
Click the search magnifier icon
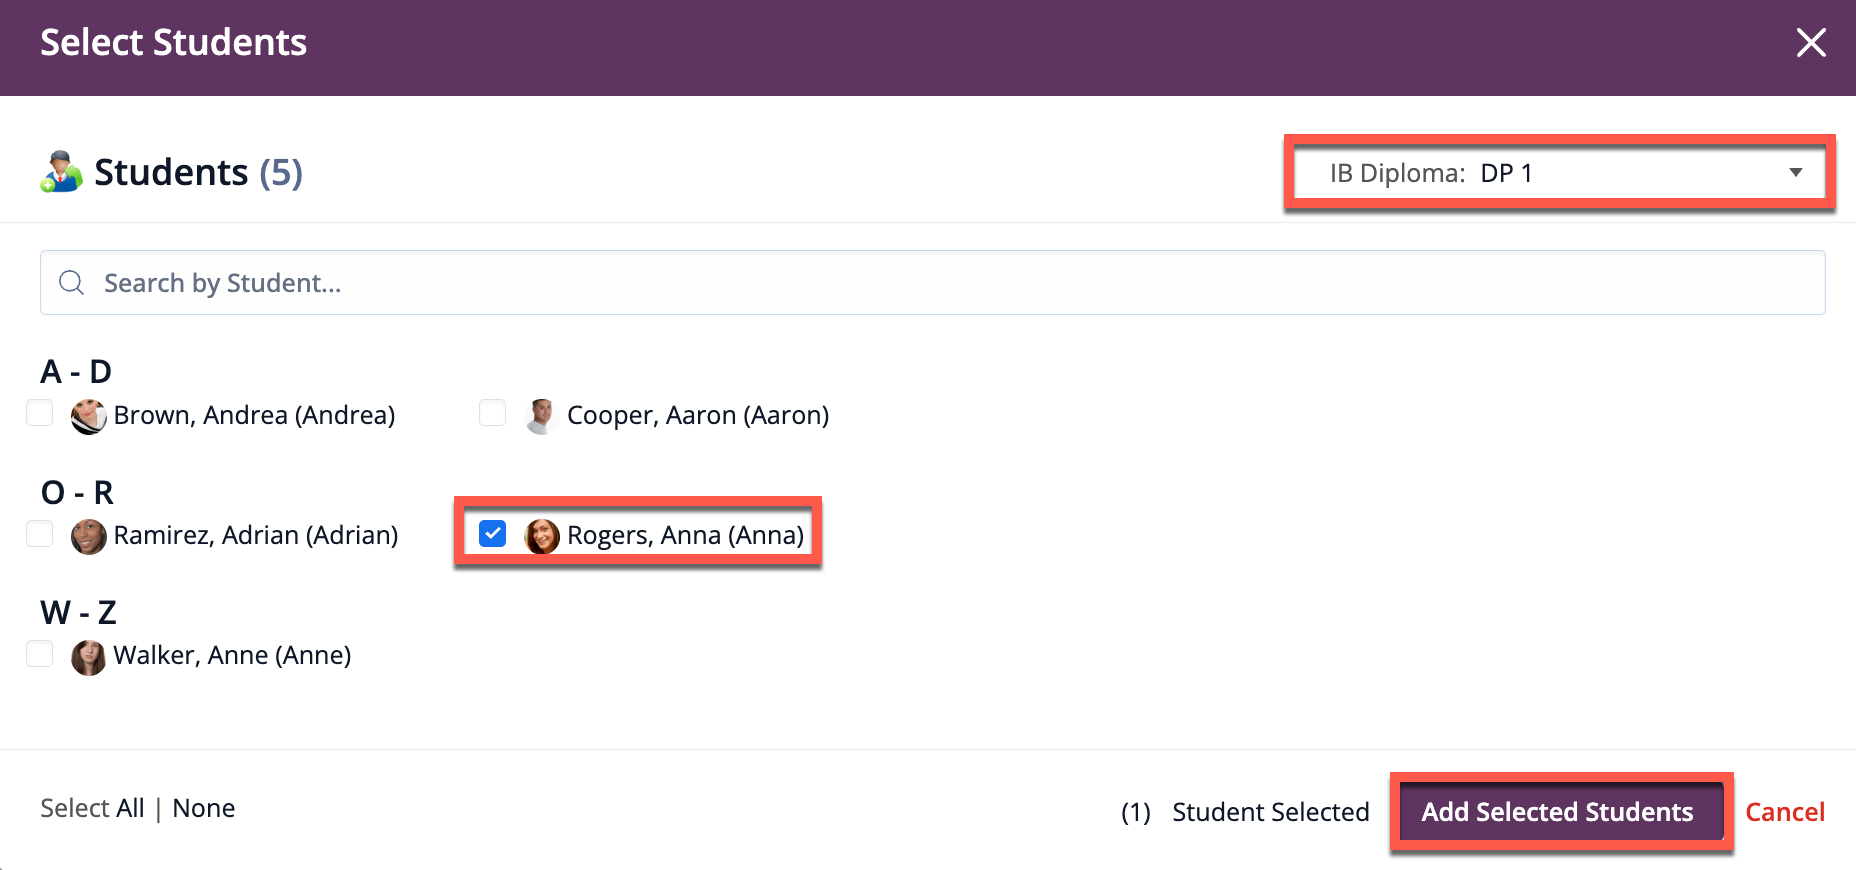coord(72,283)
